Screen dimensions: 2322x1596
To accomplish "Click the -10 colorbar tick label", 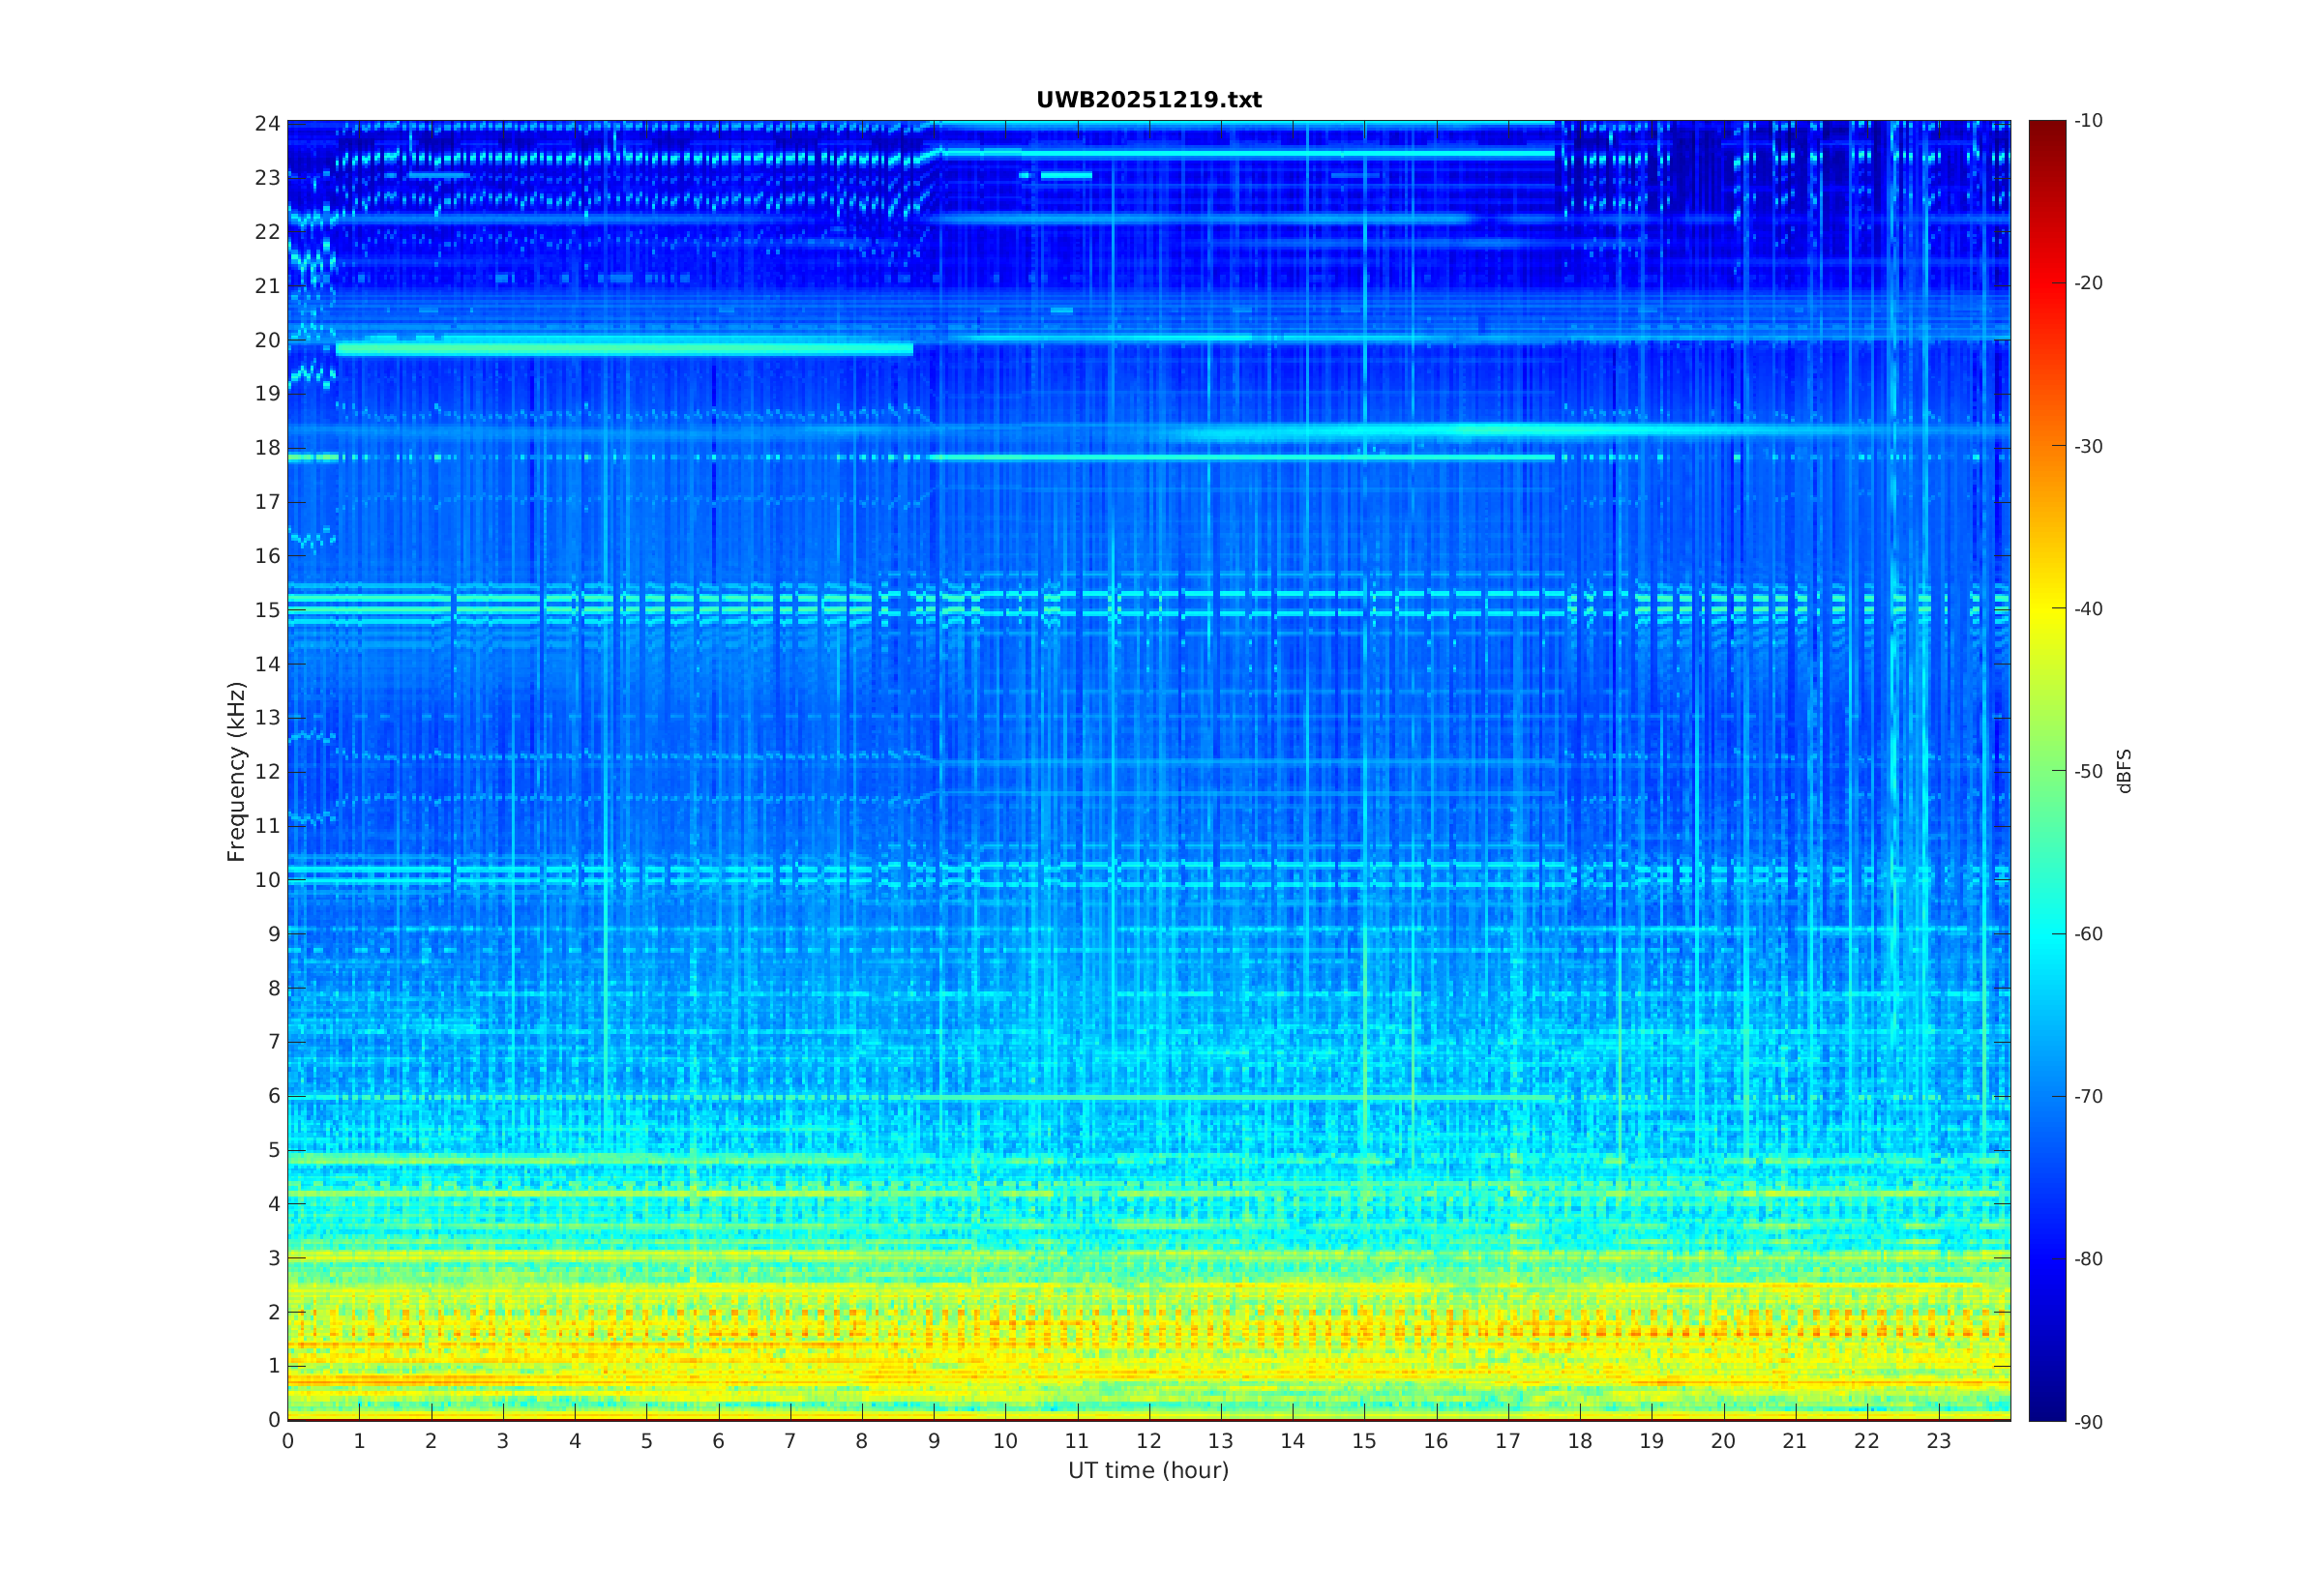I will tap(2087, 121).
